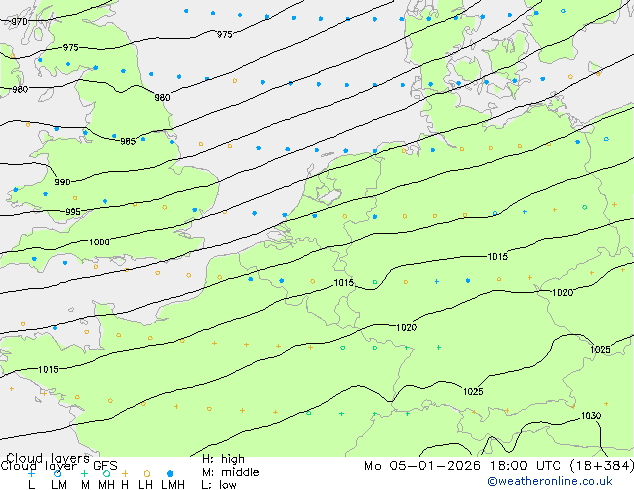
Task: Click the 'H: high' legend text
Action: [x=223, y=459]
